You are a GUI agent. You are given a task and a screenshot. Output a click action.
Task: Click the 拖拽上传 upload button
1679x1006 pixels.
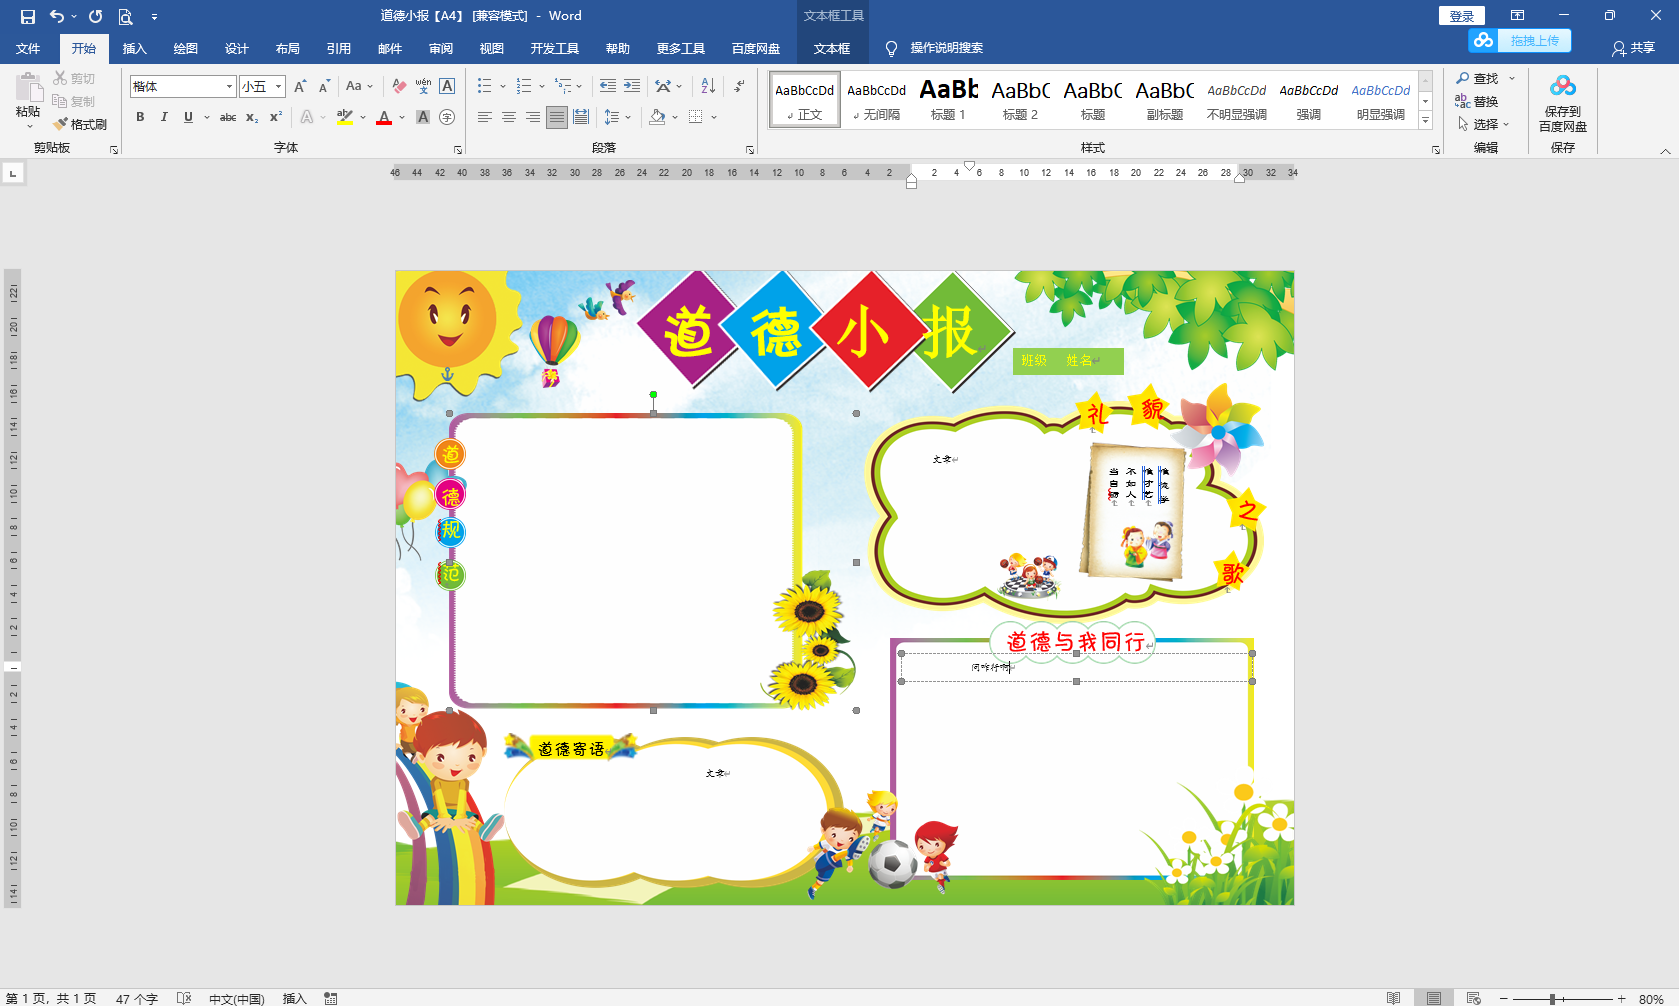click(1520, 40)
